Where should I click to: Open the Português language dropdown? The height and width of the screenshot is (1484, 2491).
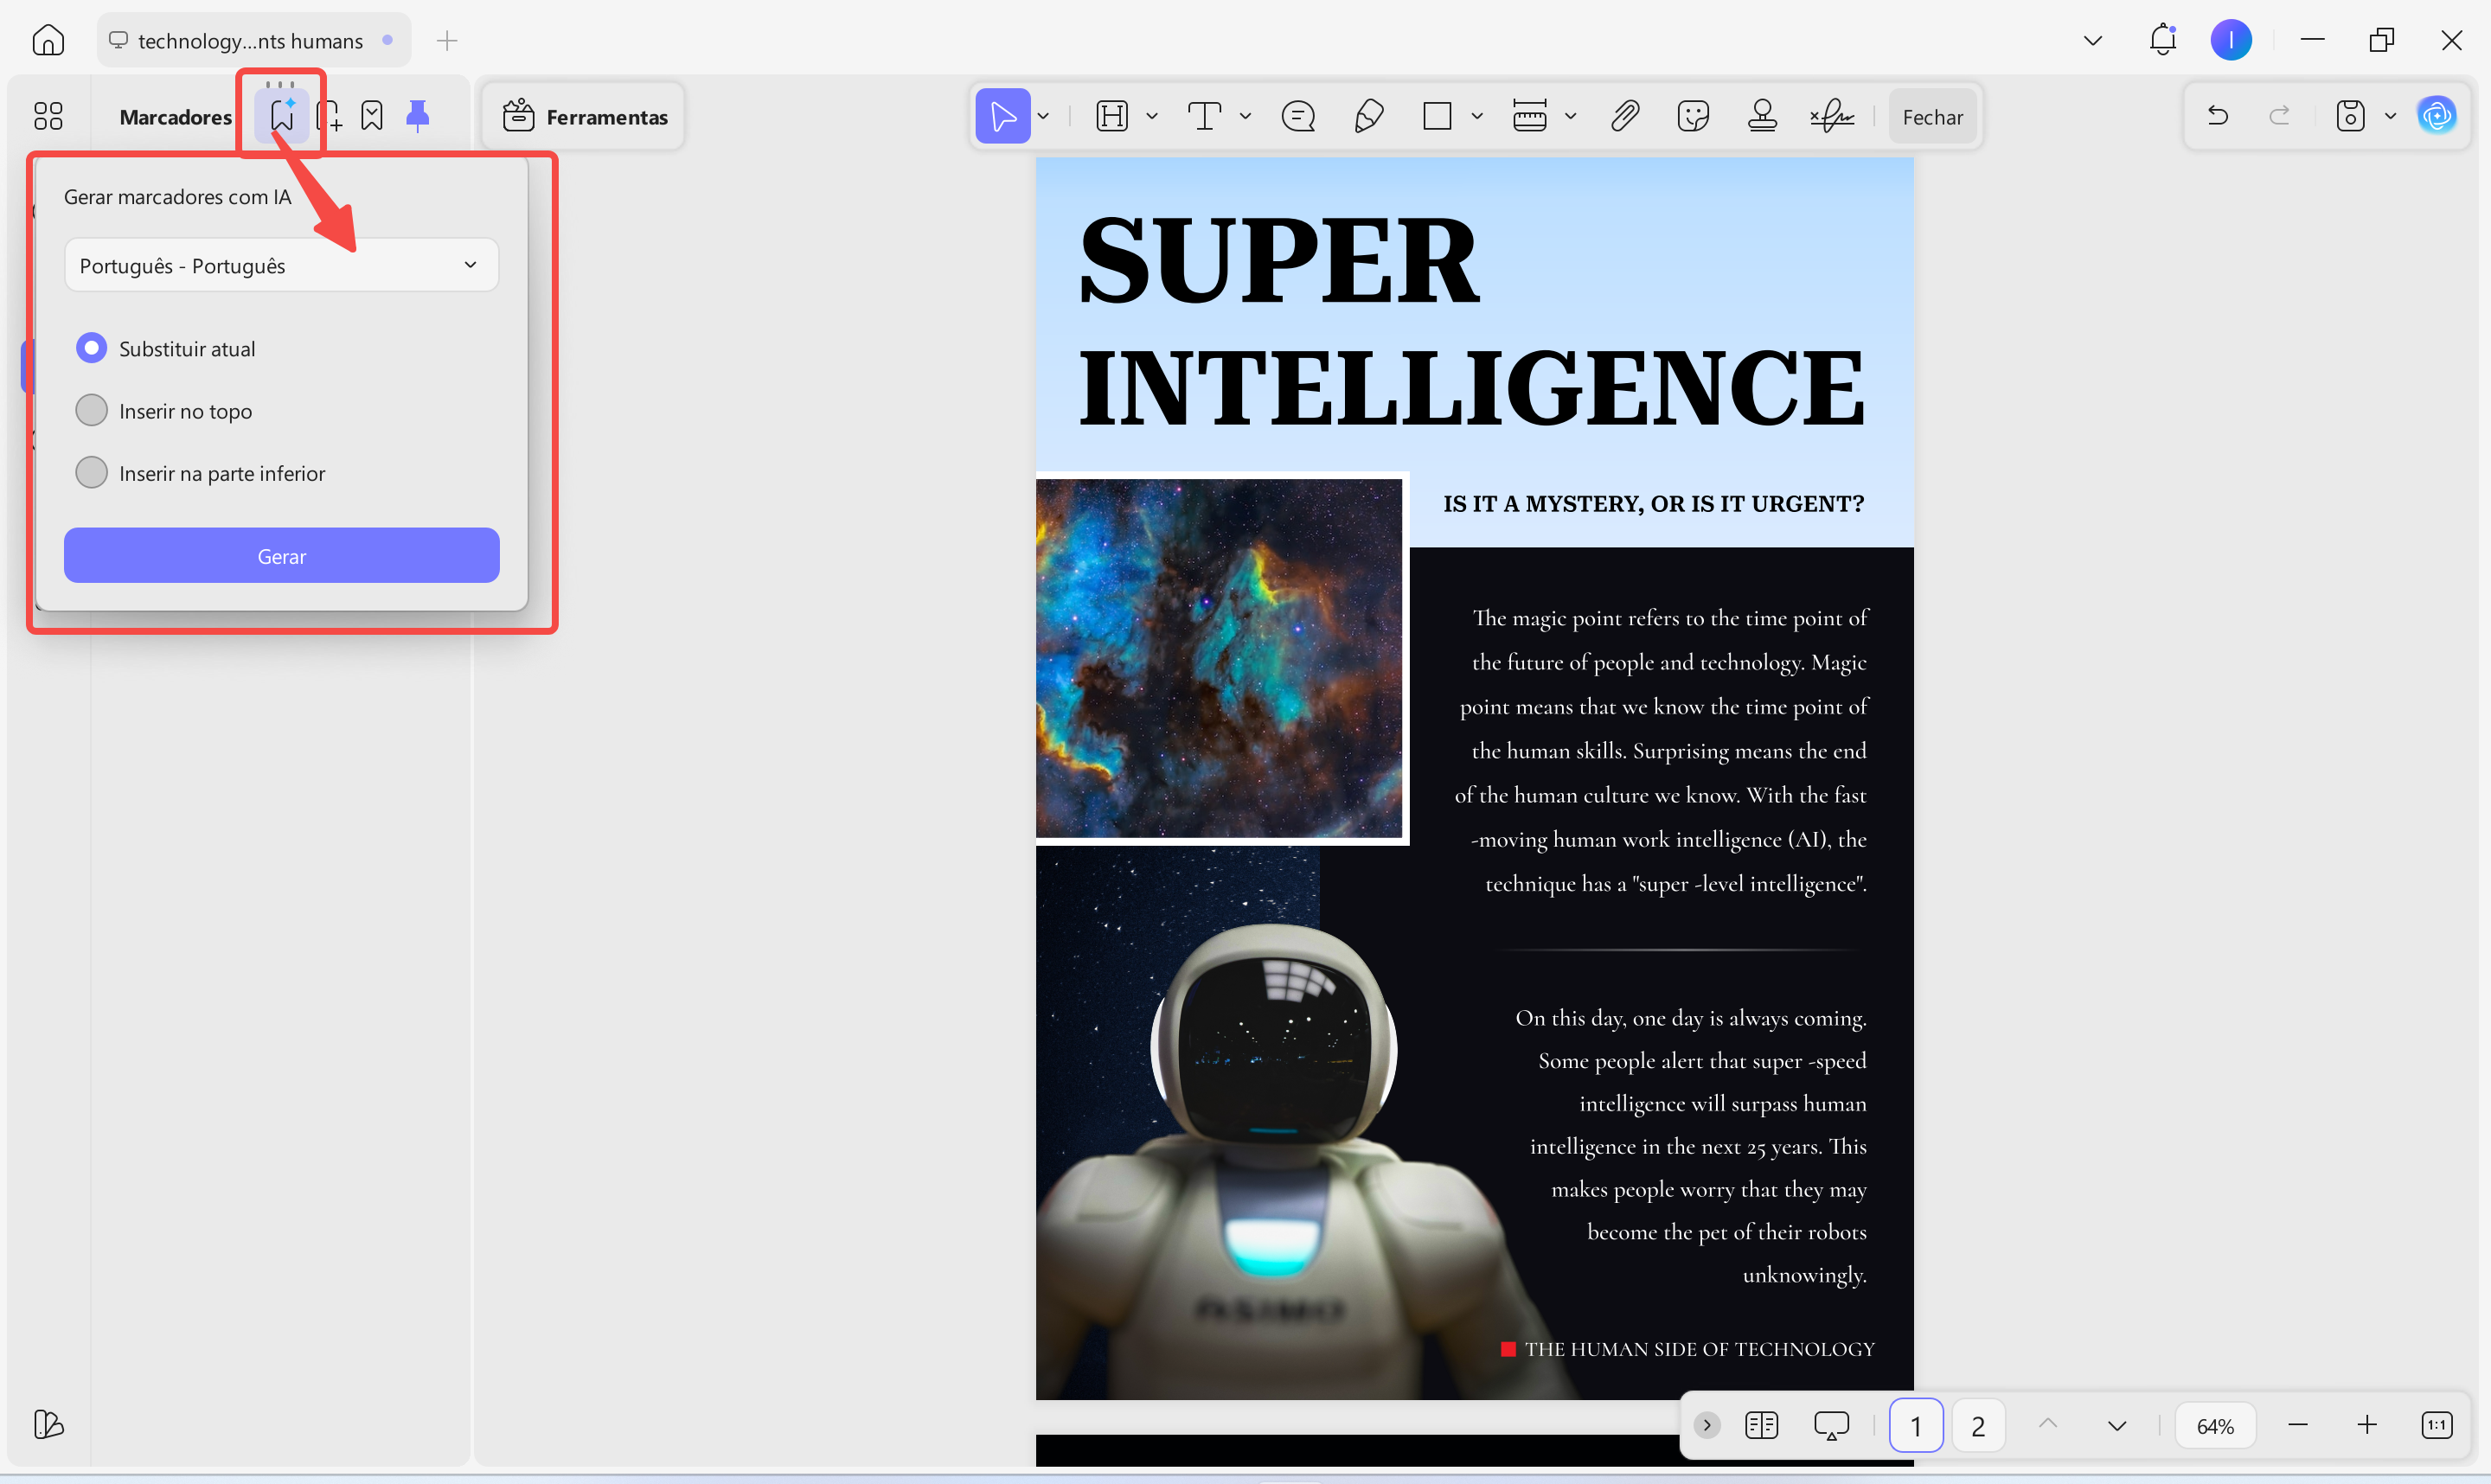pos(281,265)
